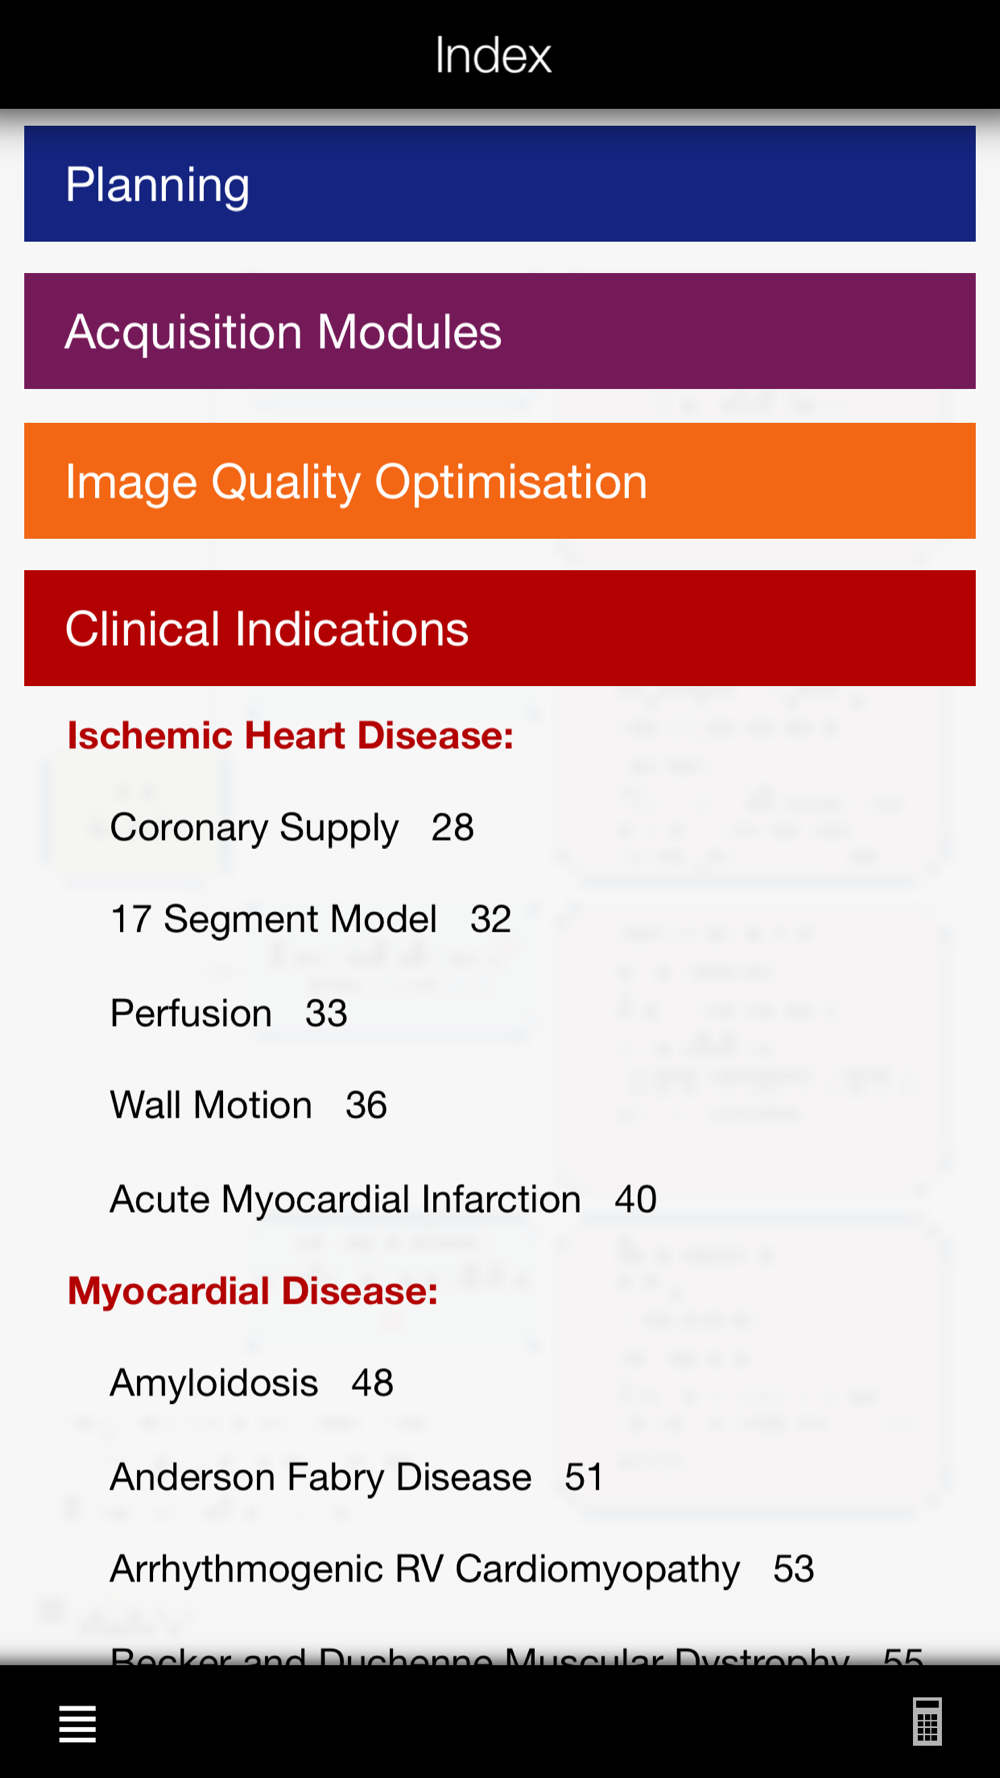
Task: Open the Perfusion entry
Action: [228, 1013]
